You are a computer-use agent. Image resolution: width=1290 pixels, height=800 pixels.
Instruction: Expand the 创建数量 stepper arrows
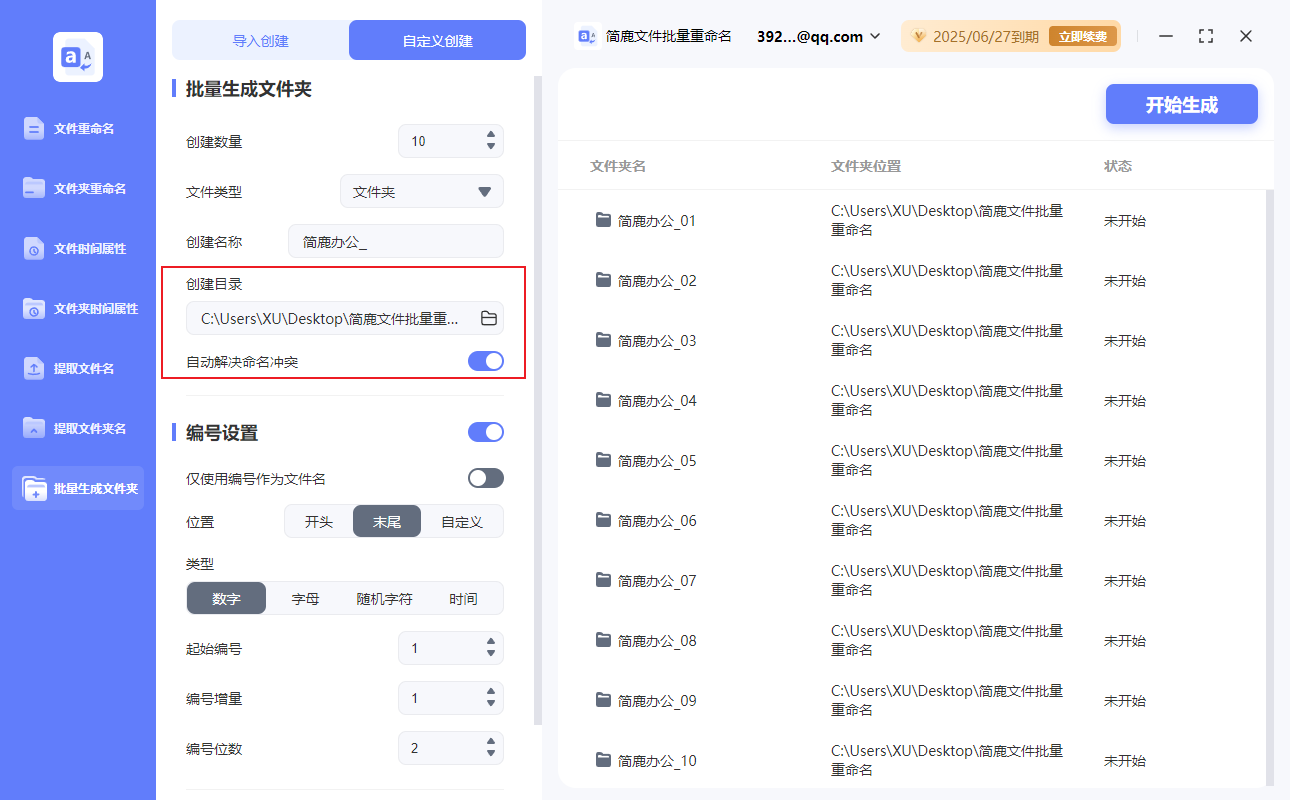point(490,141)
